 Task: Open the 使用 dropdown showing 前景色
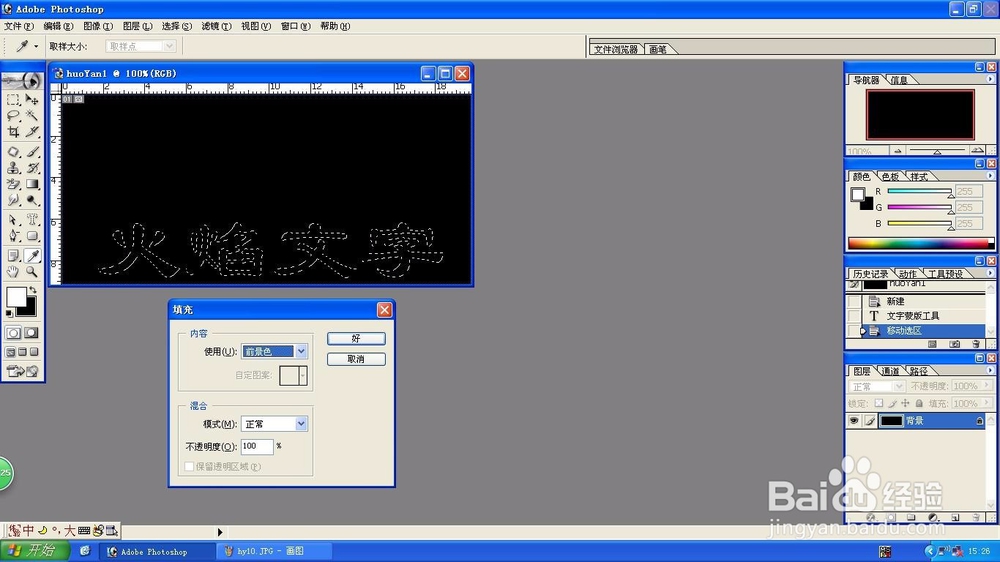pyautogui.click(x=274, y=351)
